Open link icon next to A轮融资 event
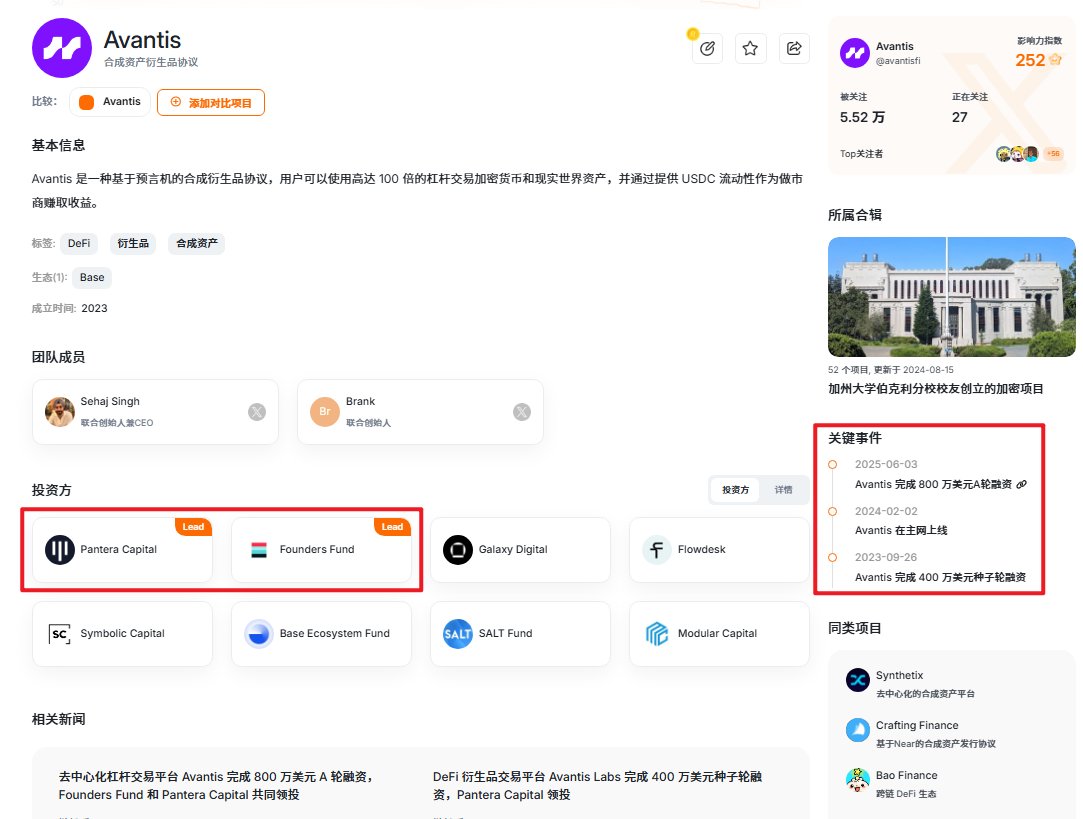The image size is (1083, 819). pos(1022,484)
